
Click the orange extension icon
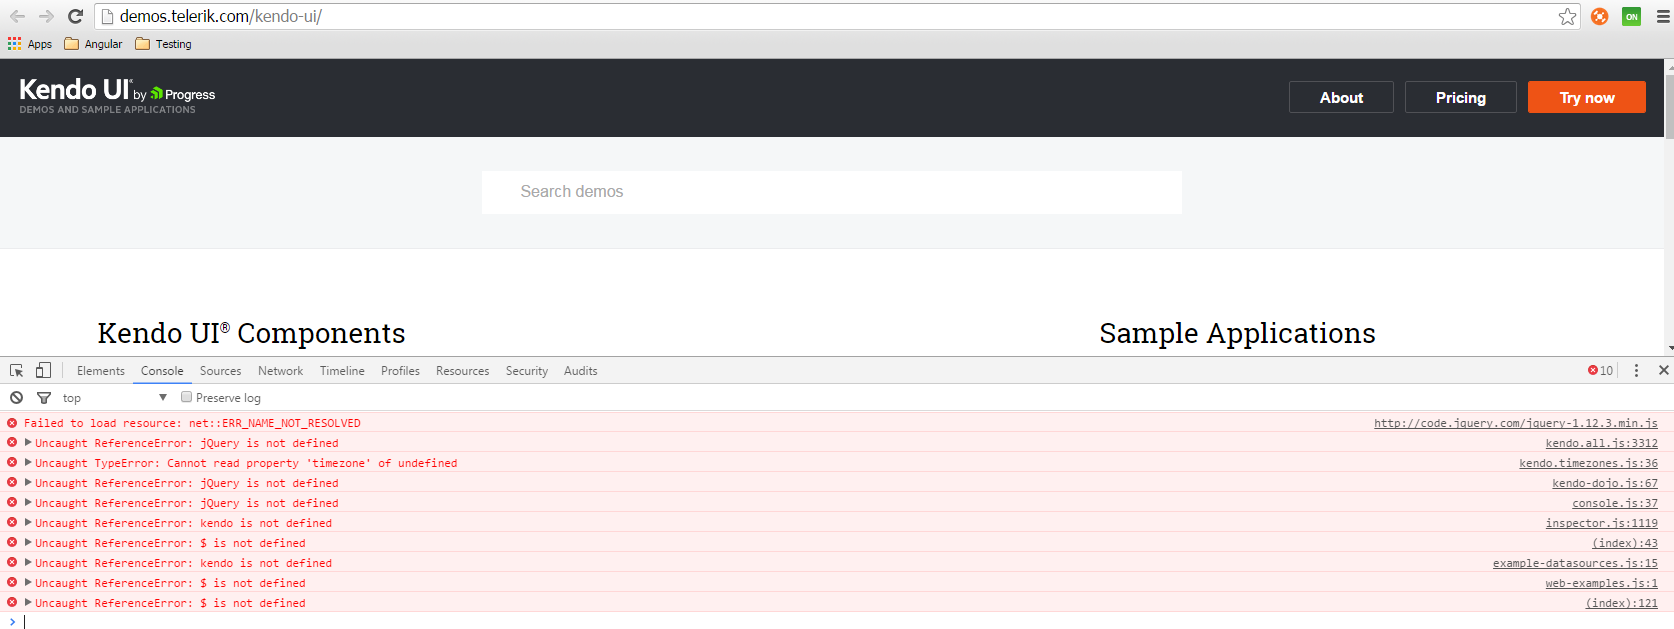click(1600, 16)
